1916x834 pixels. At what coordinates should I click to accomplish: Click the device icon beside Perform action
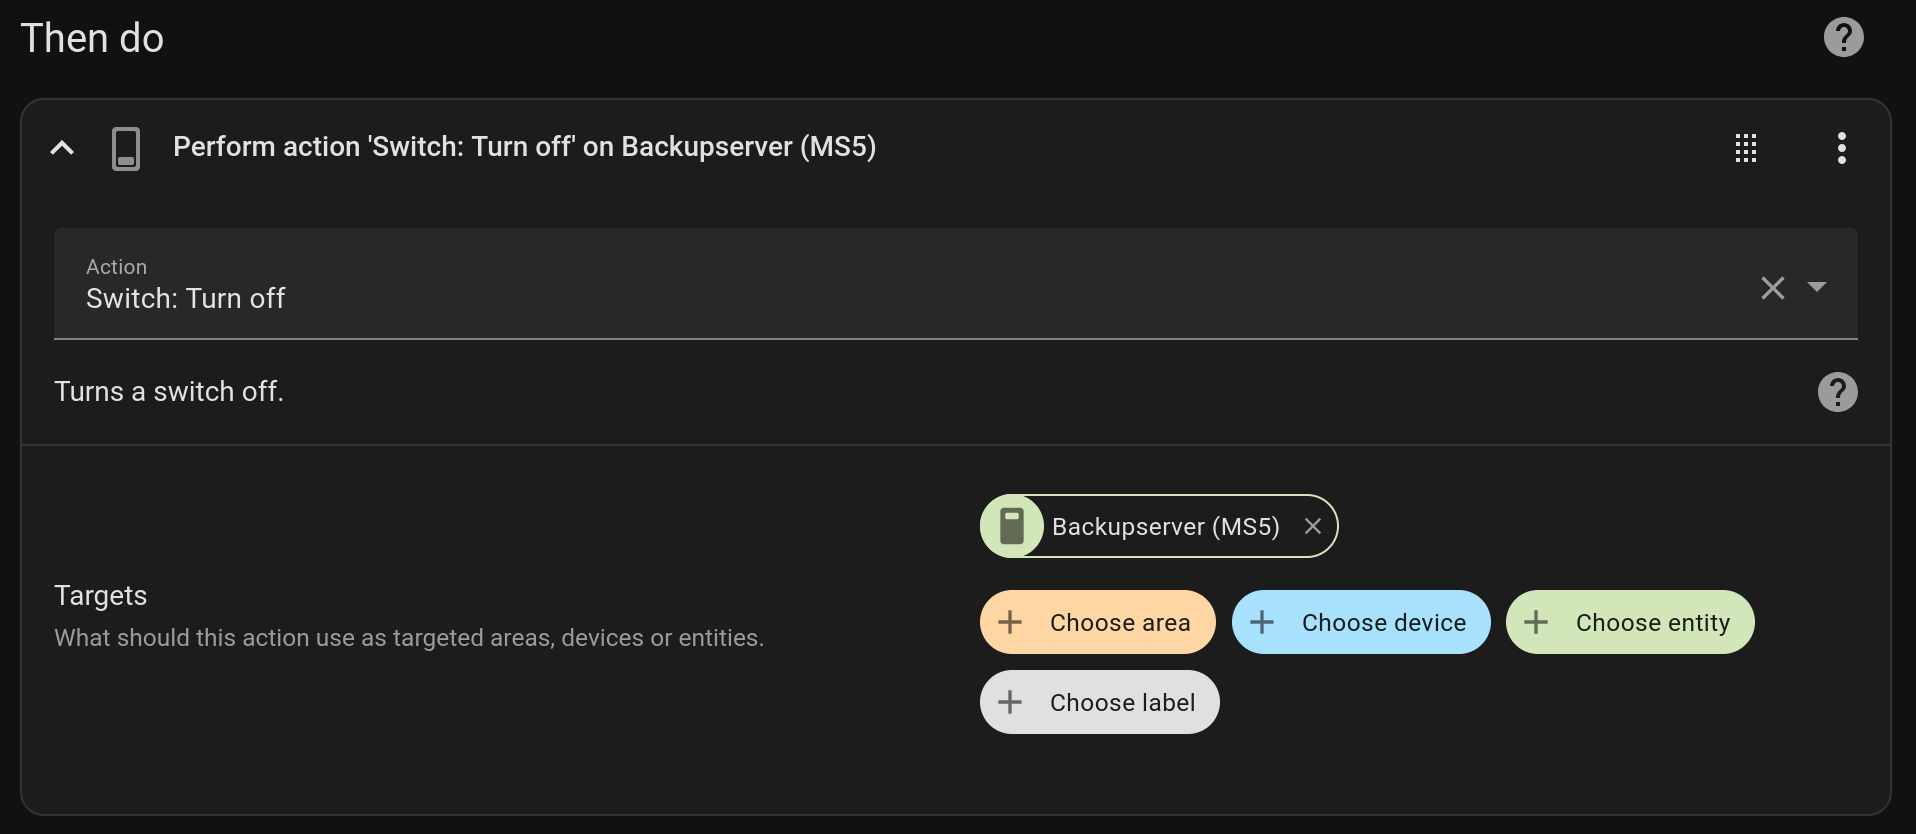pos(126,148)
